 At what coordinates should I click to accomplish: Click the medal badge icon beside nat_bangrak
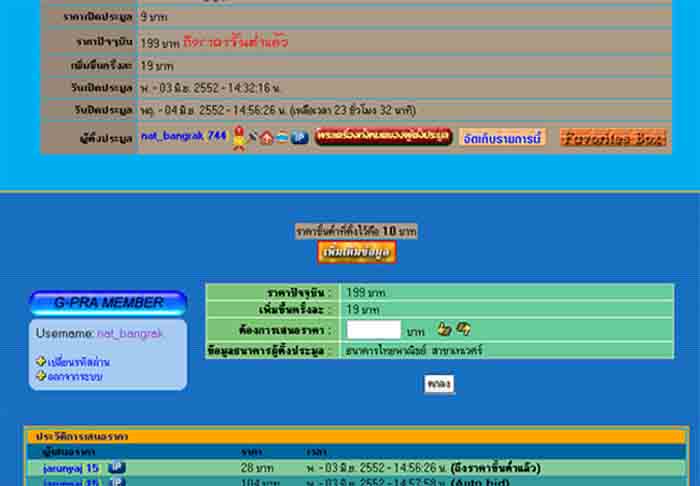(239, 138)
